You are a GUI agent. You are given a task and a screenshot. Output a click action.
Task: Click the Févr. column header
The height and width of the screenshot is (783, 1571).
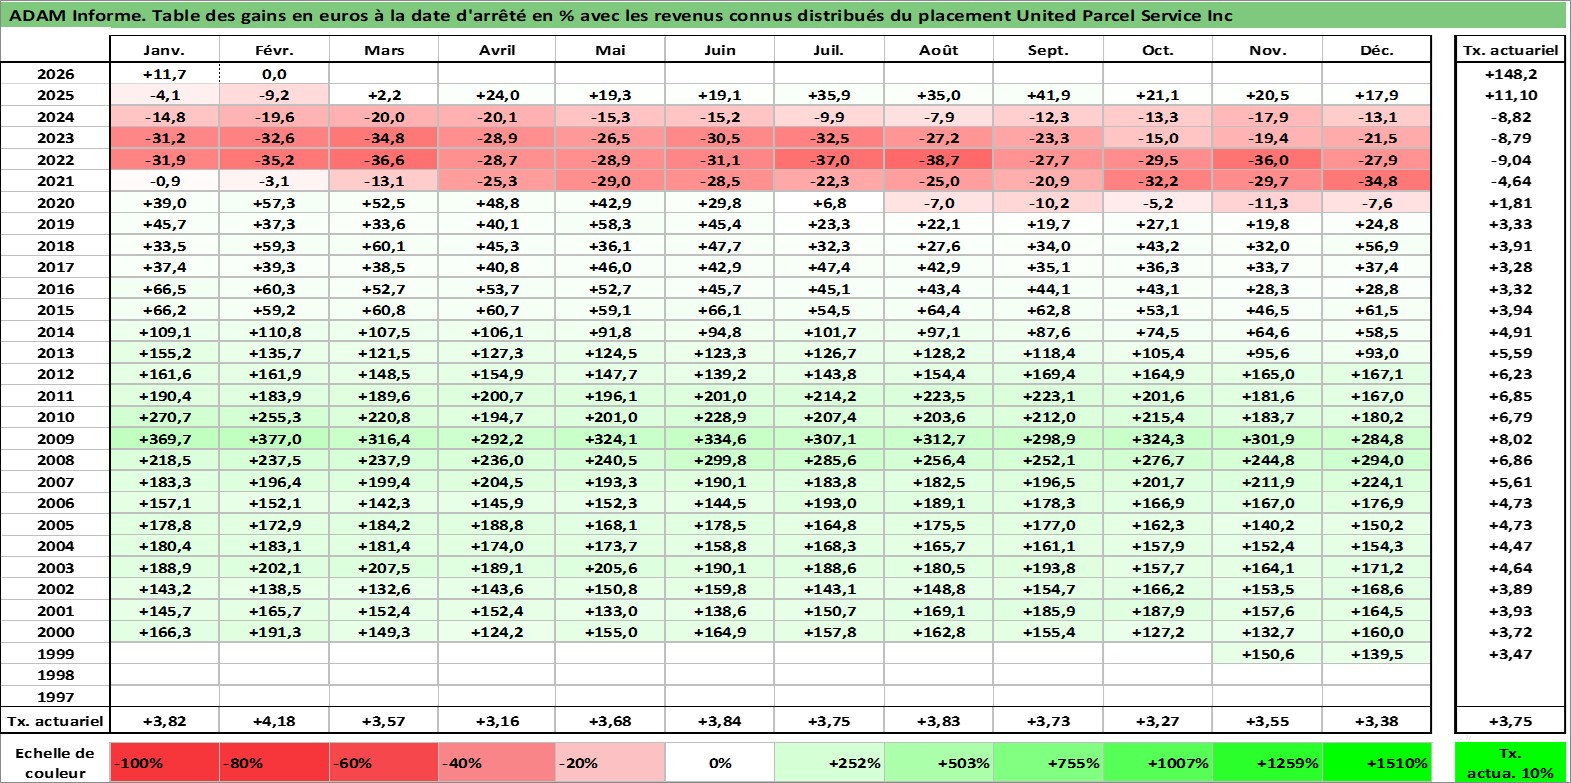click(x=274, y=50)
